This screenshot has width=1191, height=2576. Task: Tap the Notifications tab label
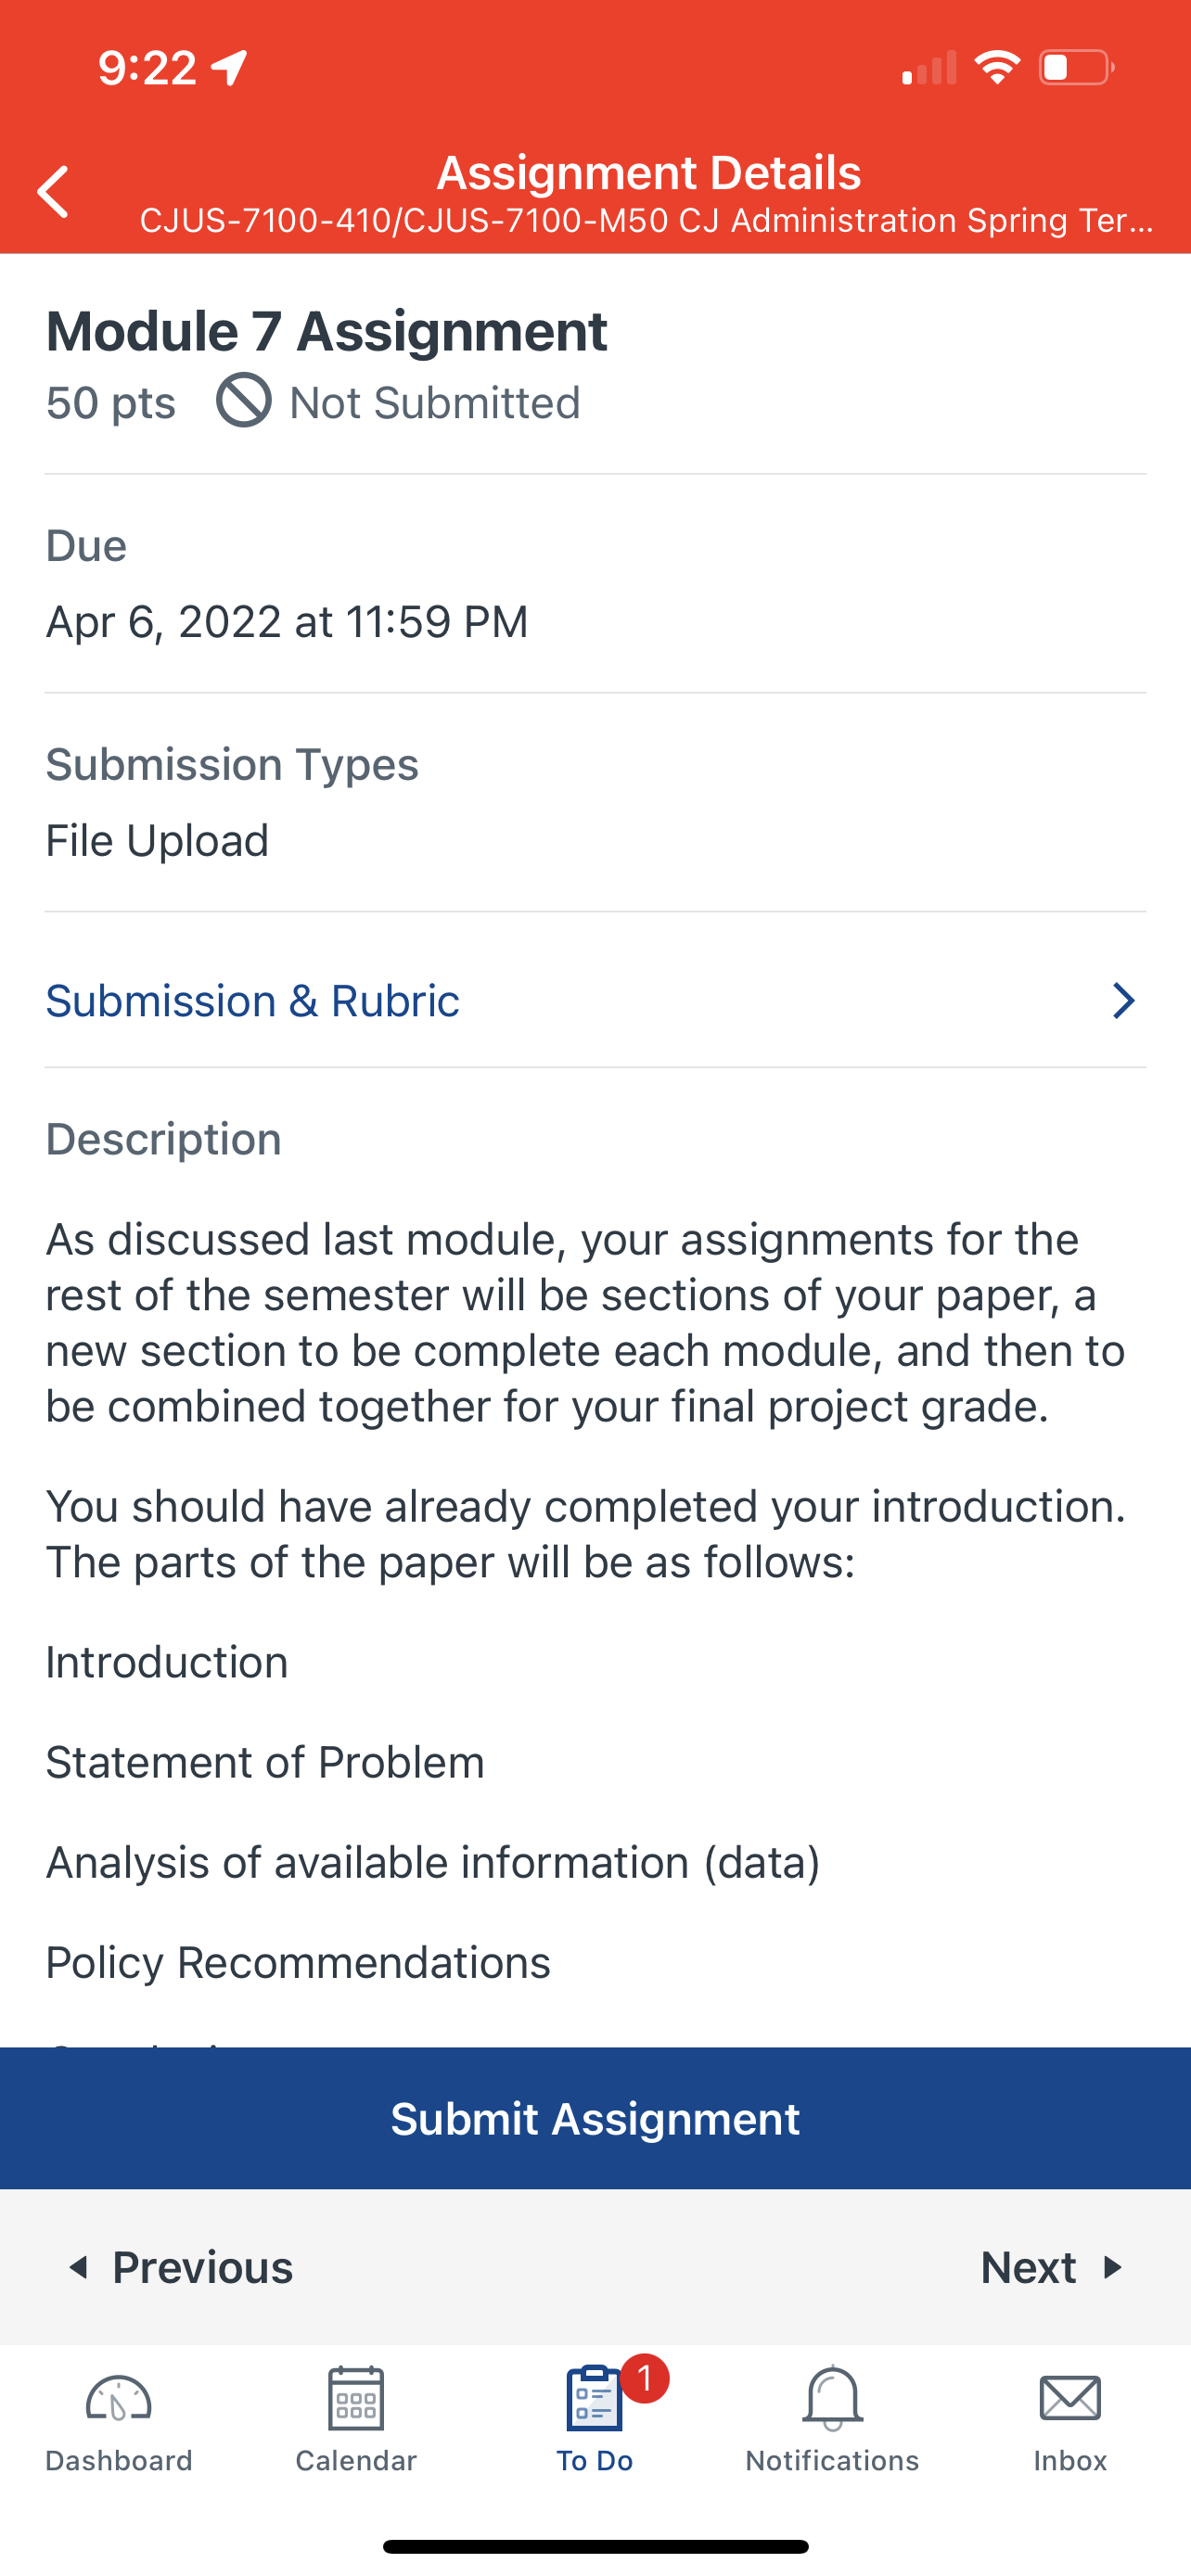832,2461
